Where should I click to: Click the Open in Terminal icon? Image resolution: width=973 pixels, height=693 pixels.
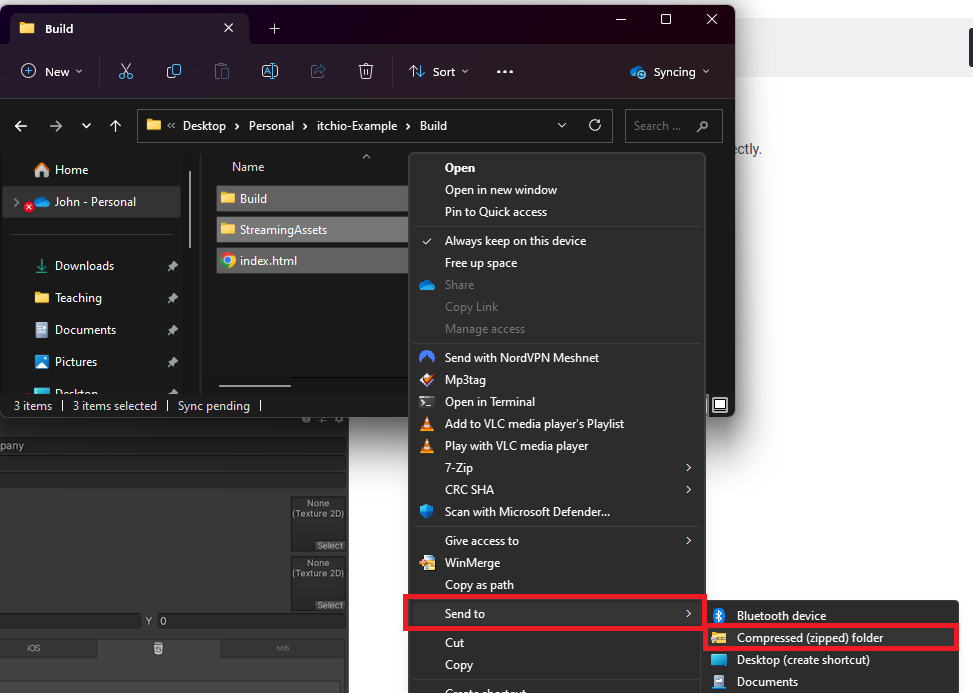tap(427, 401)
